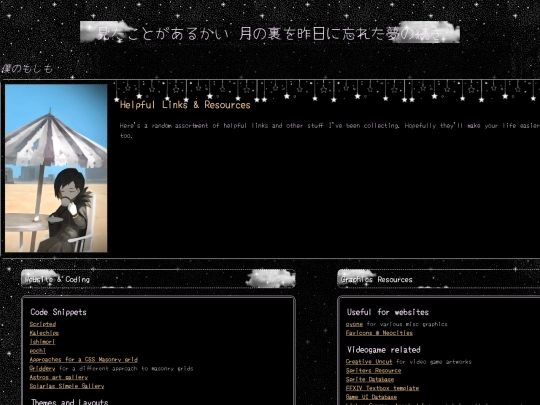This screenshot has height=405, width=540.
Task: Open Approaches for a CSS Masonry grid
Action: click(84, 360)
